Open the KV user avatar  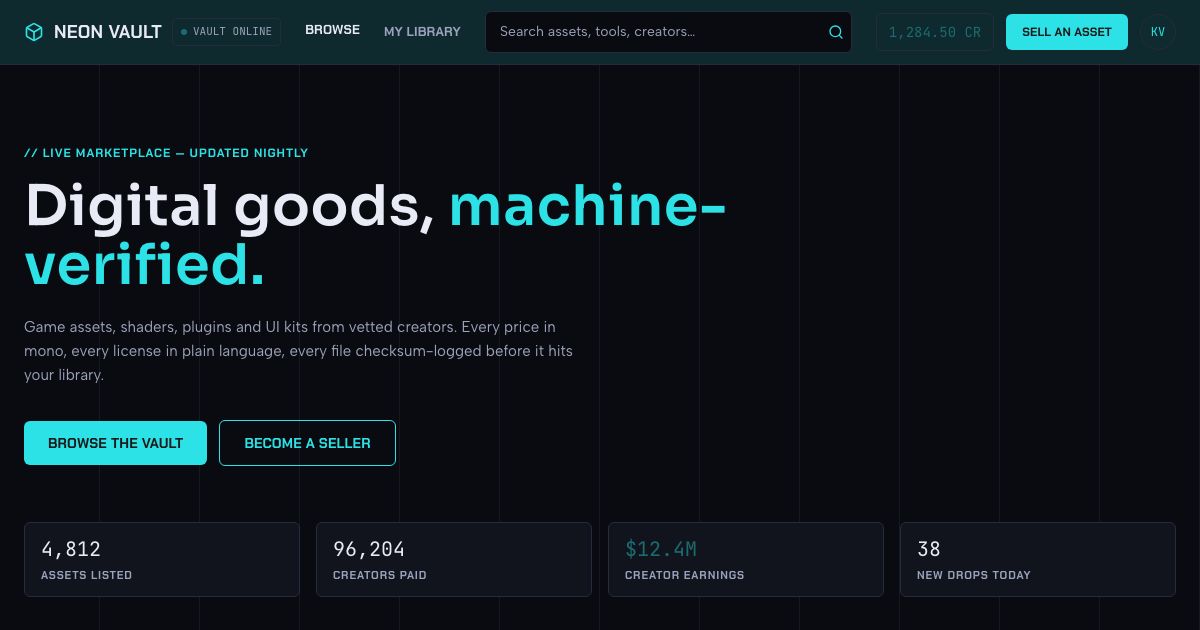1157,32
